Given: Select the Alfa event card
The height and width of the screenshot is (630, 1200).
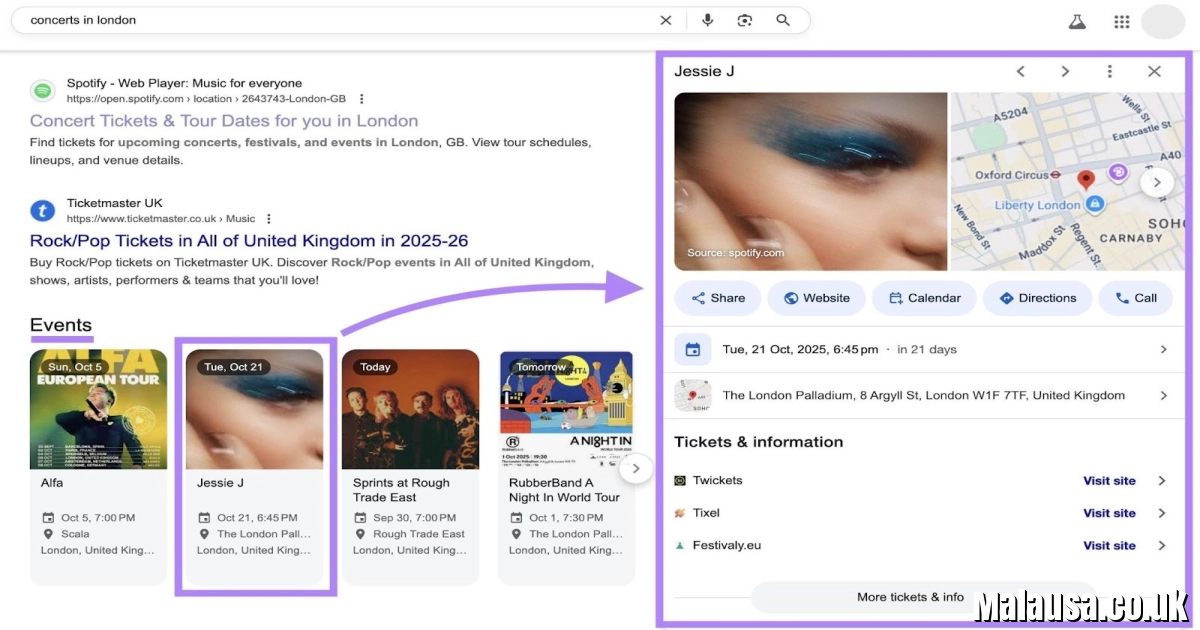Looking at the screenshot, I should [98, 465].
